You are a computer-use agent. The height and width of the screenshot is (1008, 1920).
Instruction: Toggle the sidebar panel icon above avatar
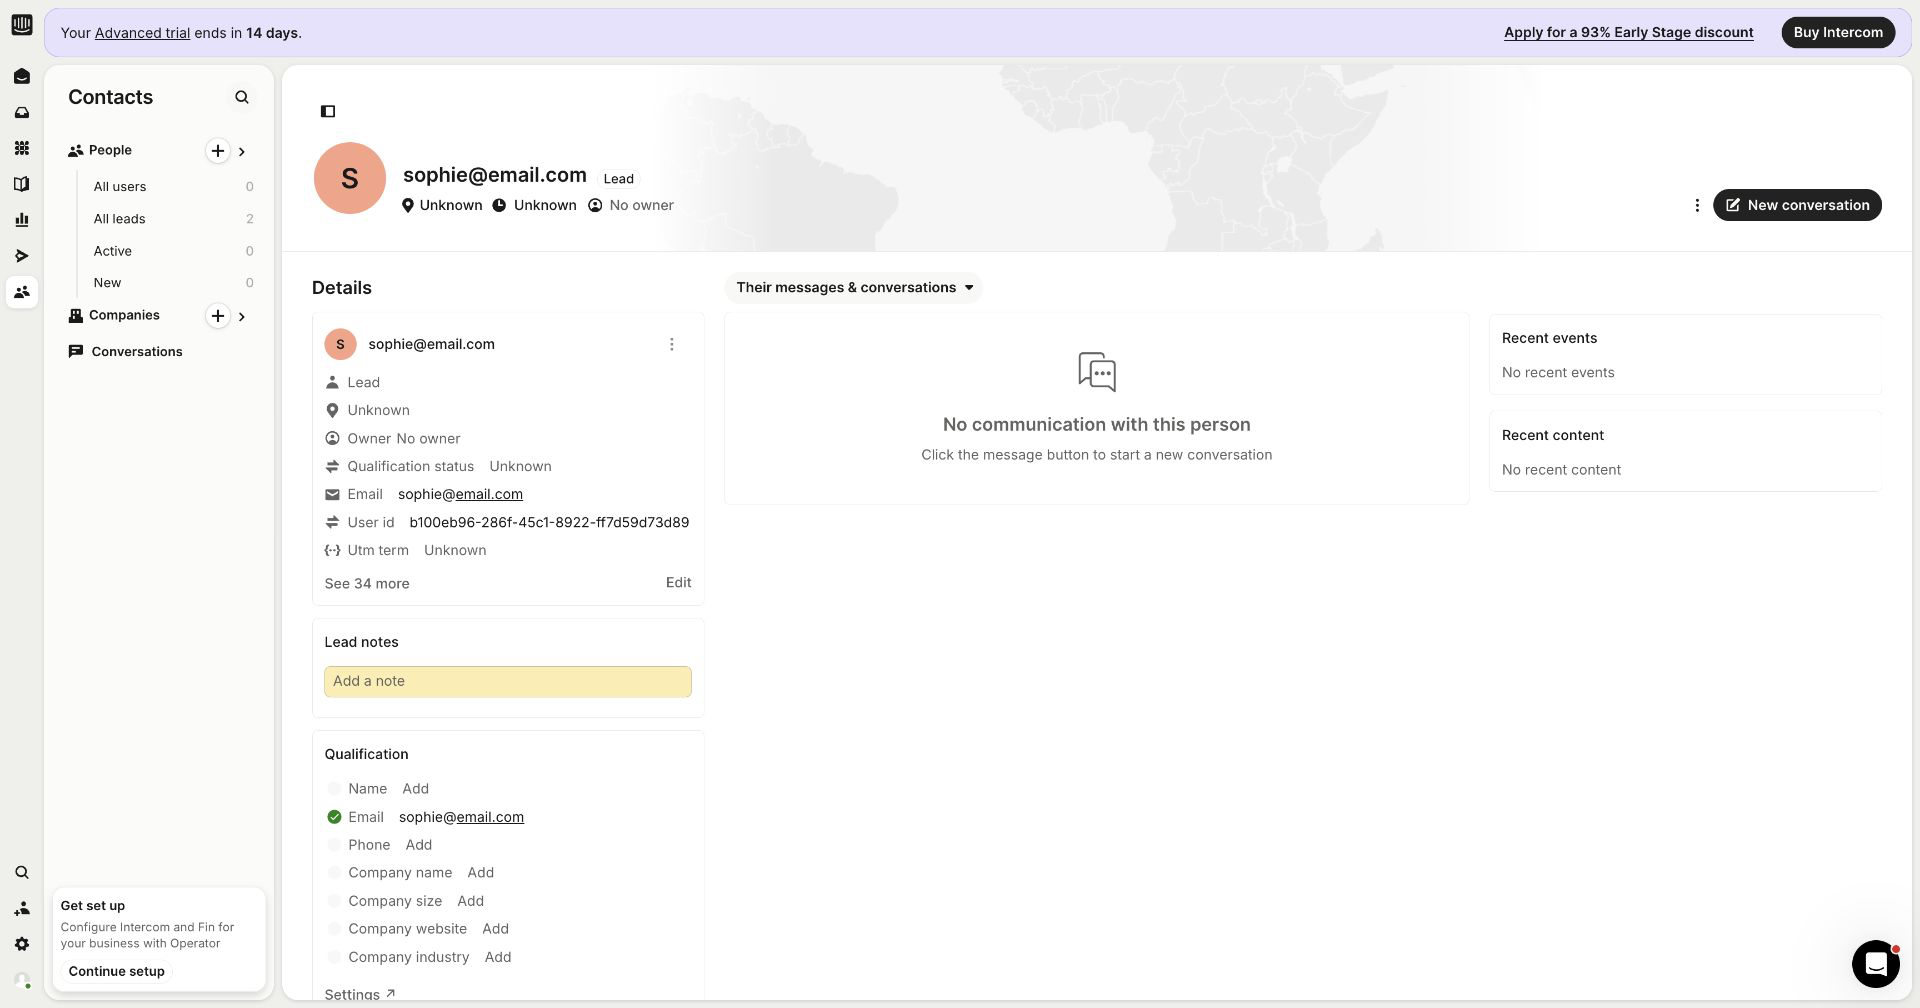click(328, 111)
